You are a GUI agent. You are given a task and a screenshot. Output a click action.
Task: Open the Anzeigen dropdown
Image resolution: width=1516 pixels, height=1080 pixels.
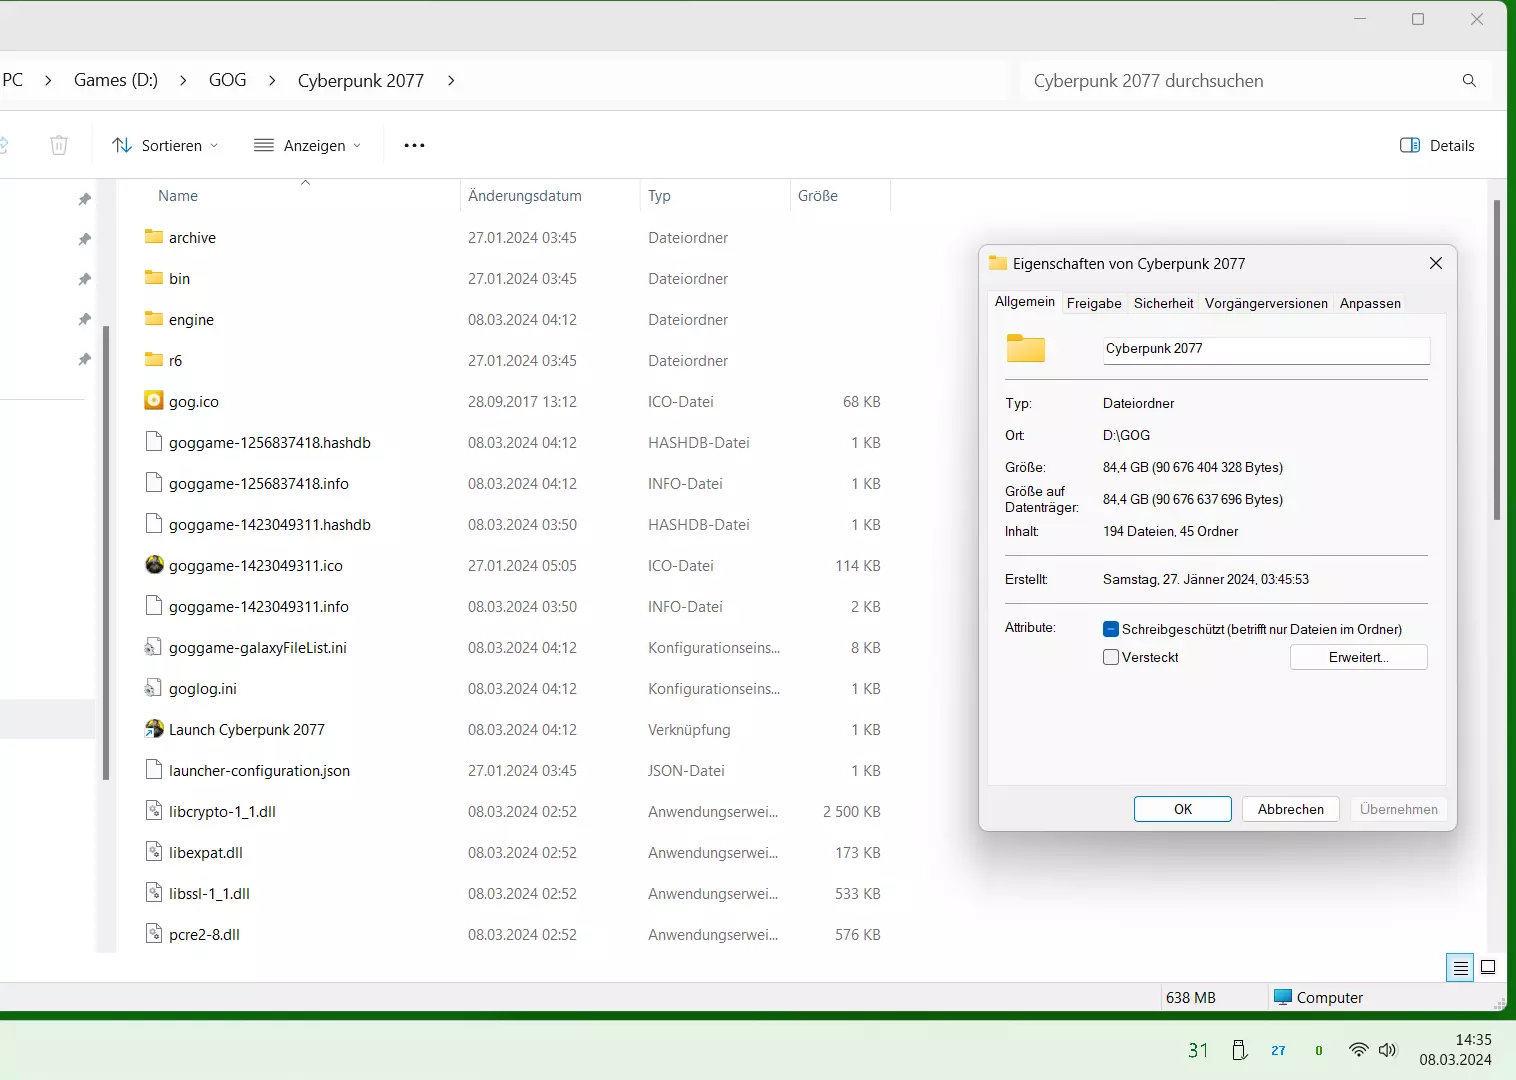308,146
